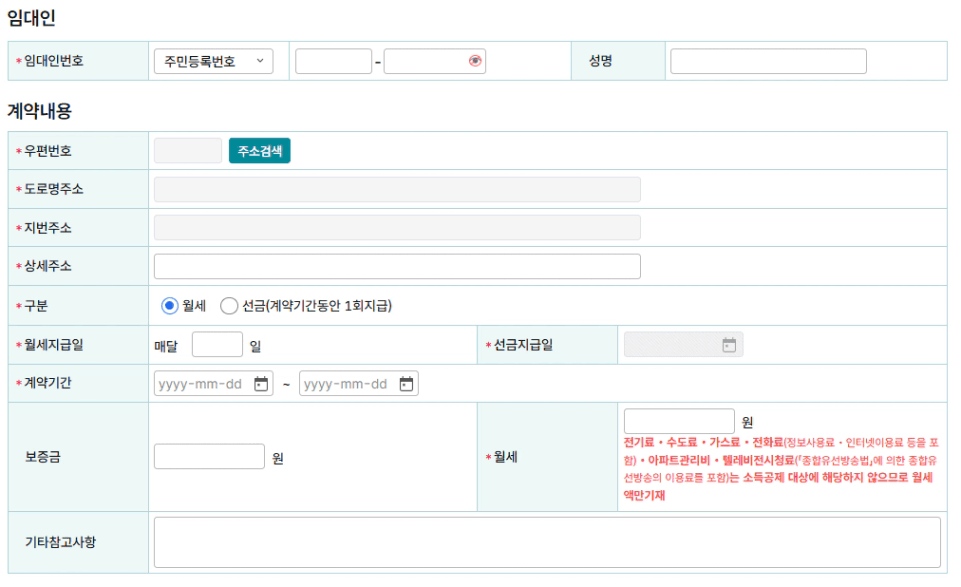
Task: Toggle resident number visibility eye icon
Action: [475, 61]
